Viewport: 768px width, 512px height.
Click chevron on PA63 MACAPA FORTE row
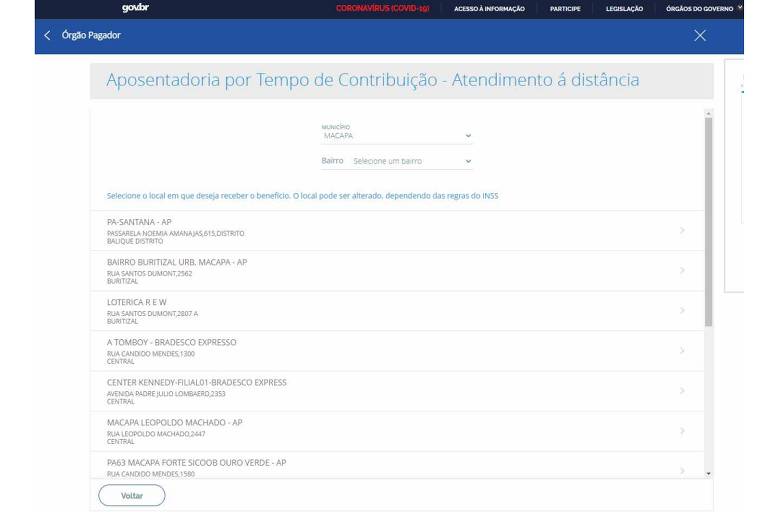tap(682, 471)
